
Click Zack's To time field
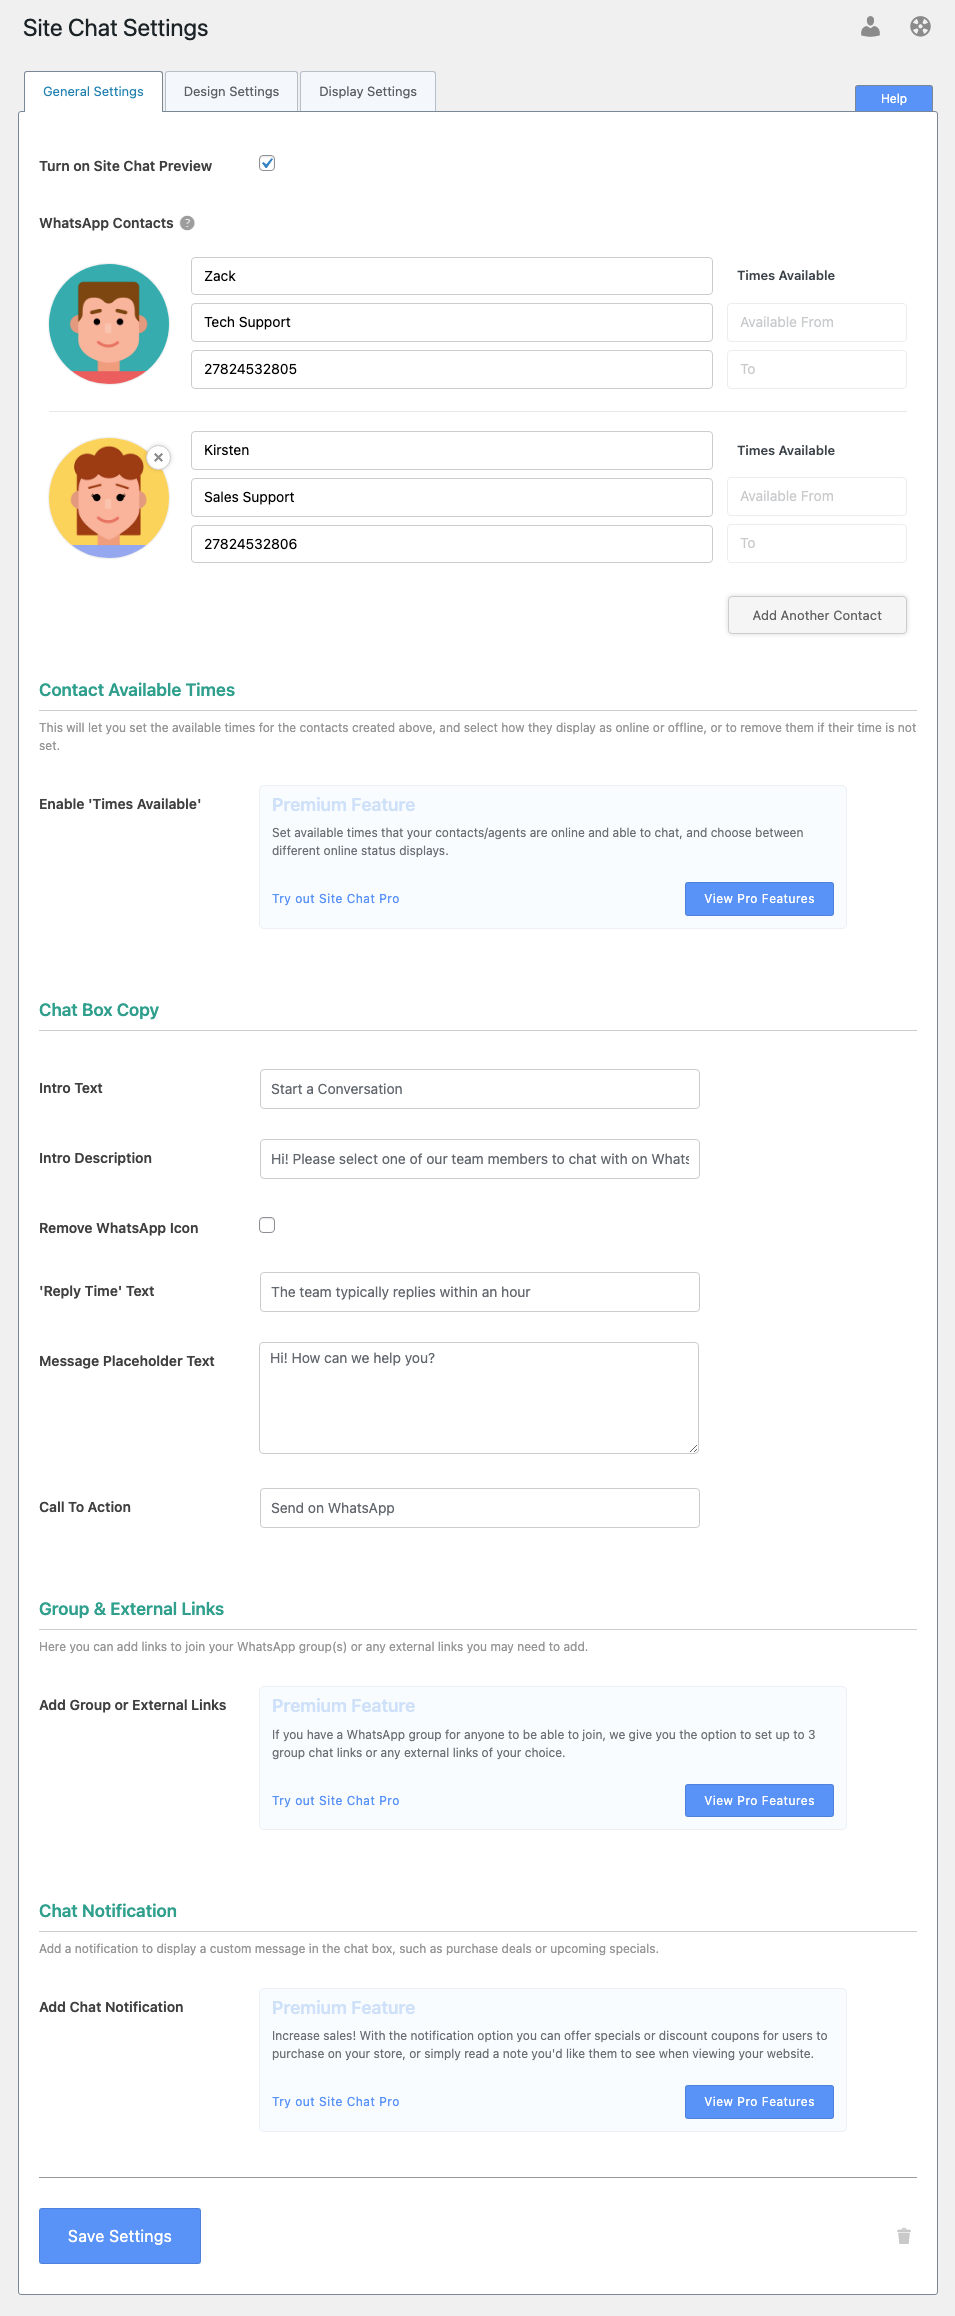[x=817, y=369]
